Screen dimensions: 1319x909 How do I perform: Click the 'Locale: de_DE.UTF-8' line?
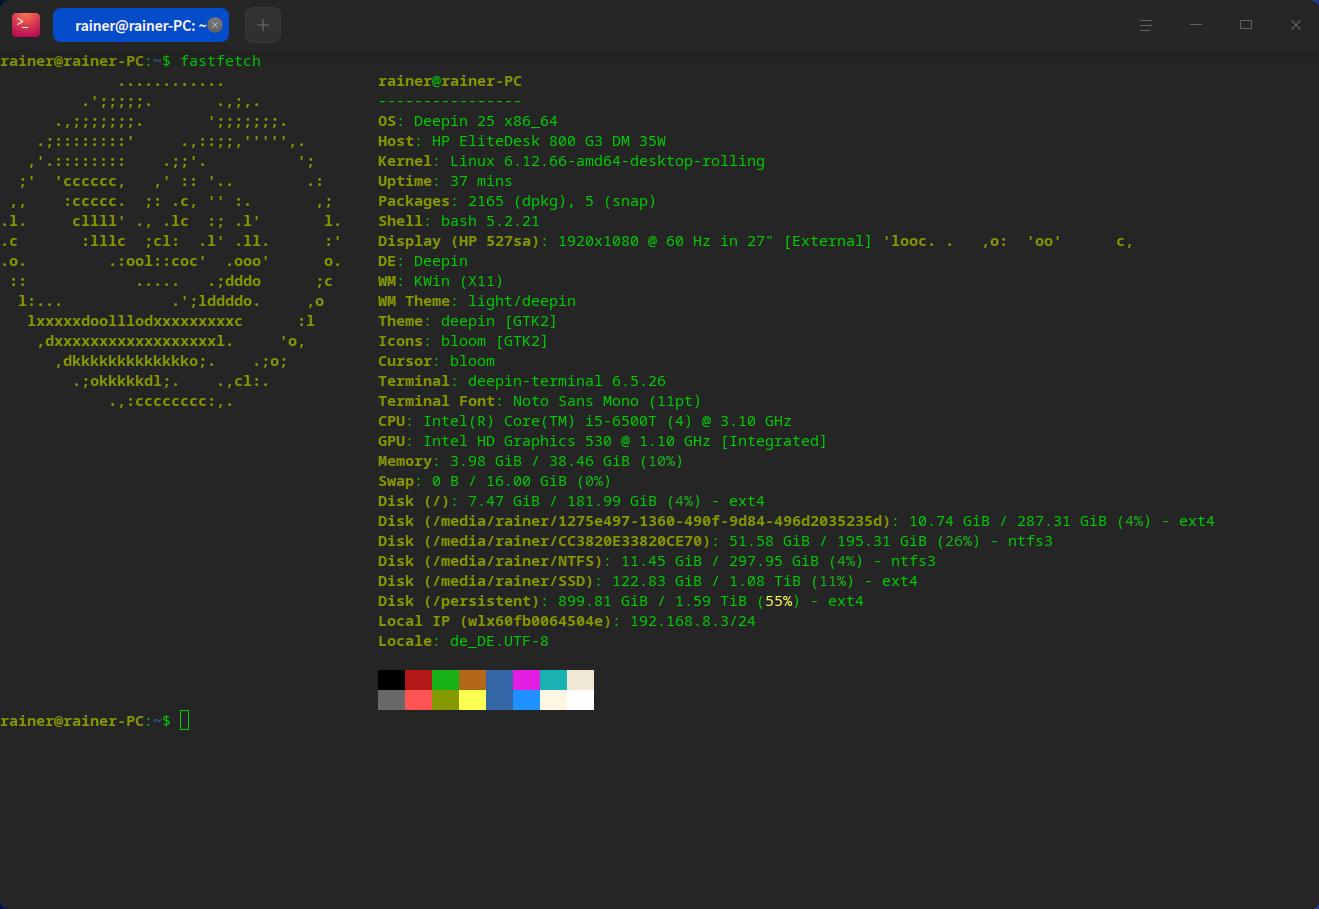(x=463, y=641)
